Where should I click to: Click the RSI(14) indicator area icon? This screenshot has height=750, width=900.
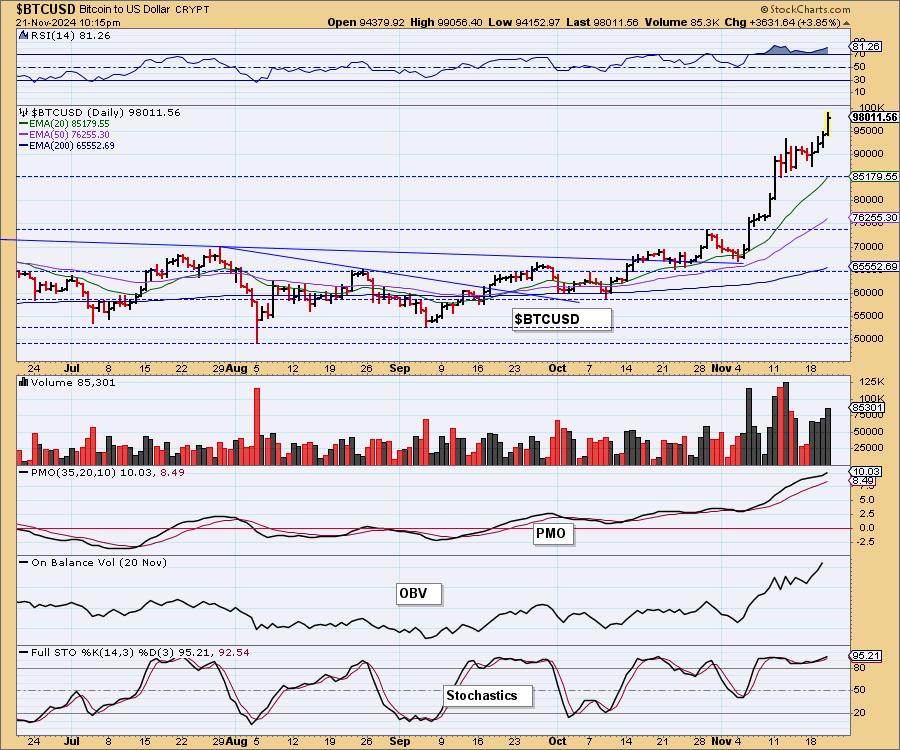click(23, 35)
